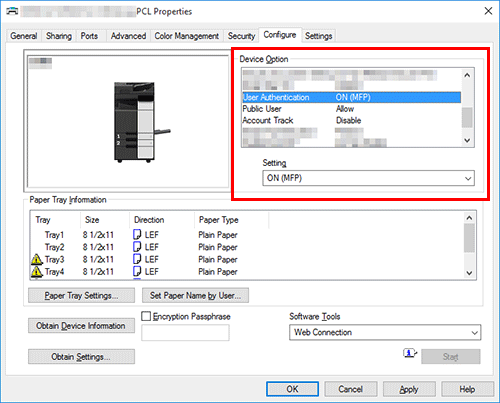Screen dimensions: 500x403
Task: Click the Encryption Passphrase text field
Action: tap(185, 333)
